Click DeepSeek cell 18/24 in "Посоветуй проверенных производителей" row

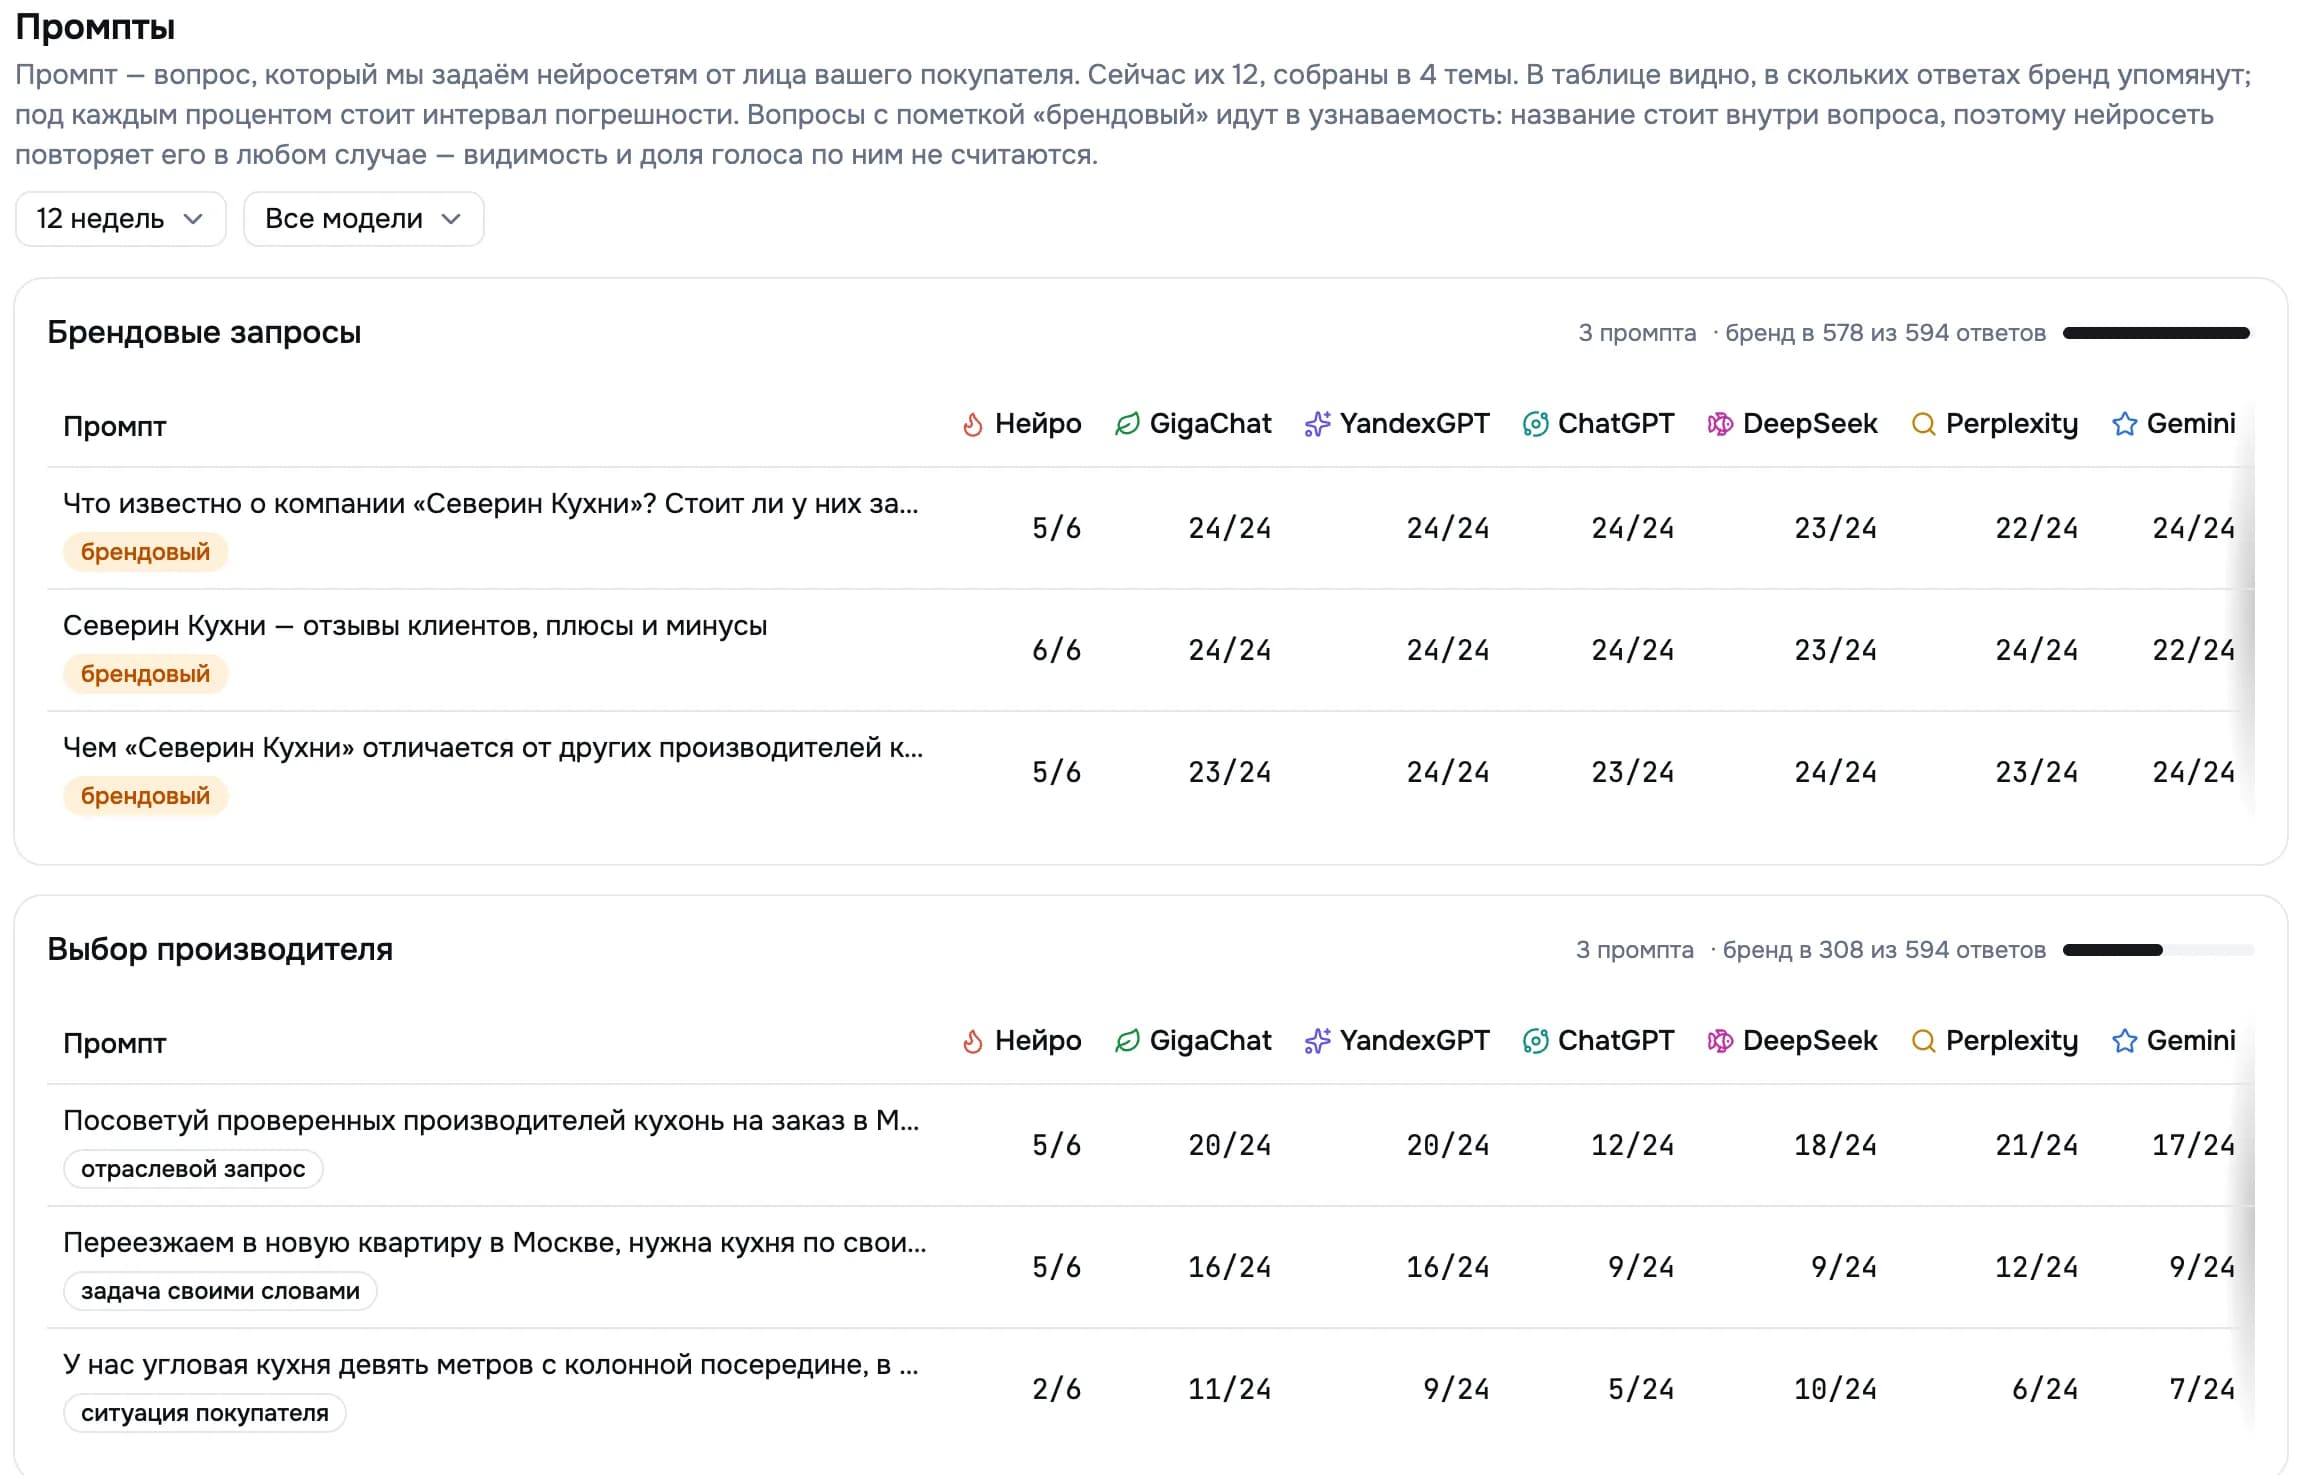pos(1835,1145)
